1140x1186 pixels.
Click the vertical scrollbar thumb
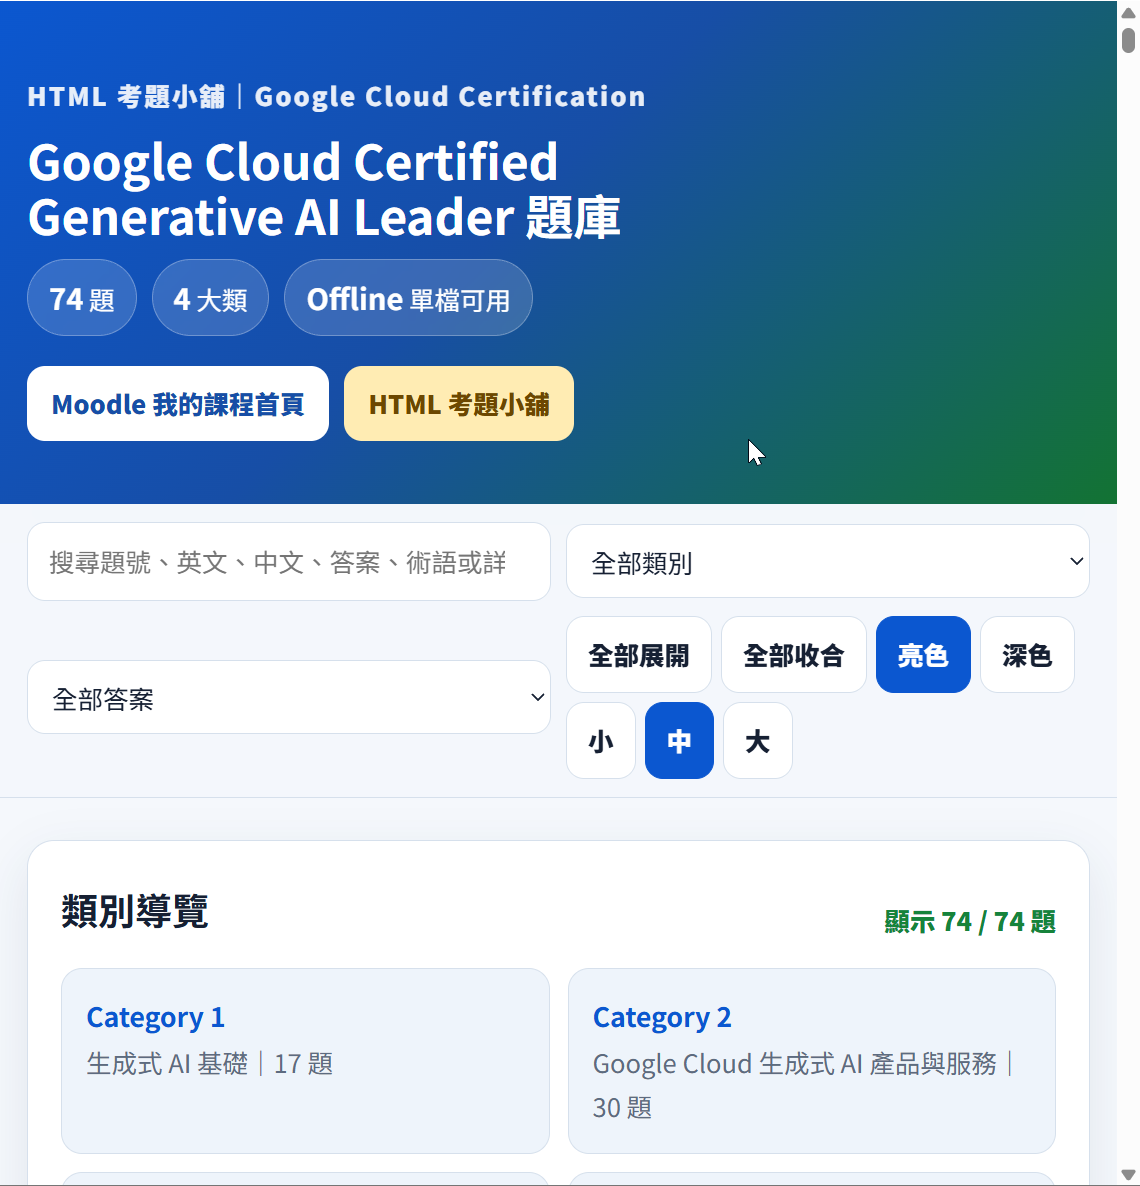click(x=1128, y=39)
